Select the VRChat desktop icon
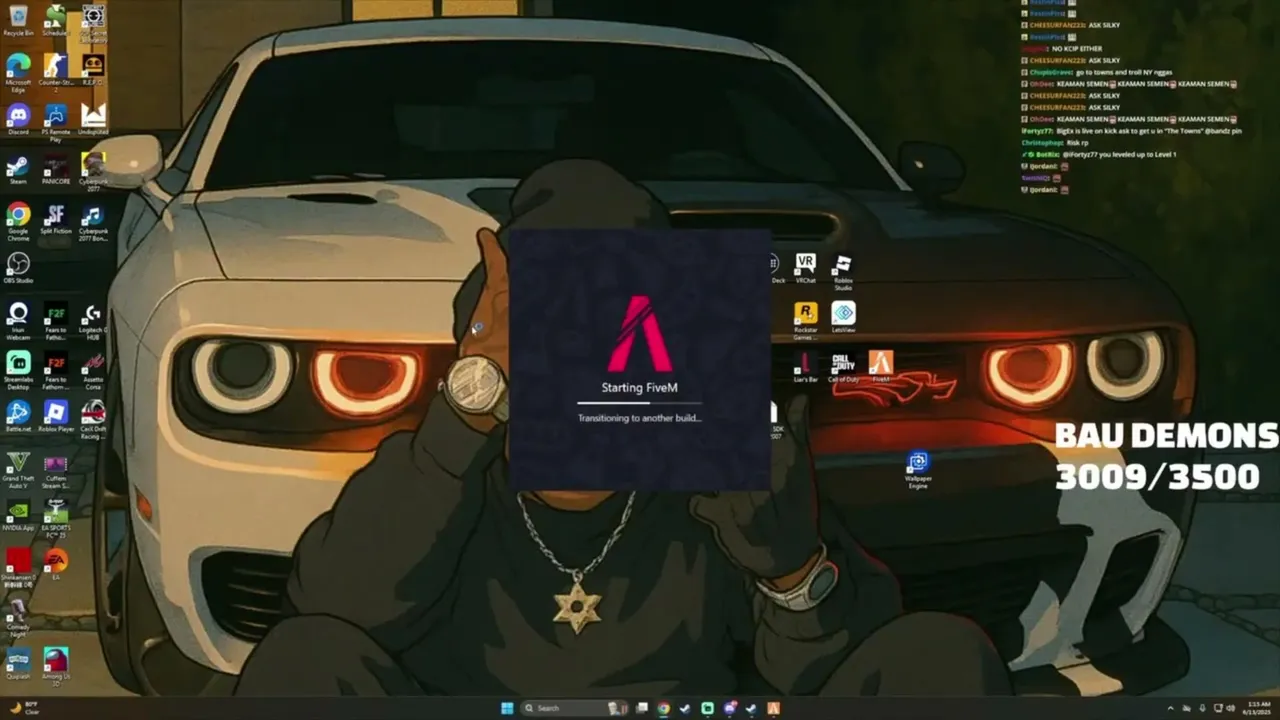The width and height of the screenshot is (1280, 720). coord(805,267)
